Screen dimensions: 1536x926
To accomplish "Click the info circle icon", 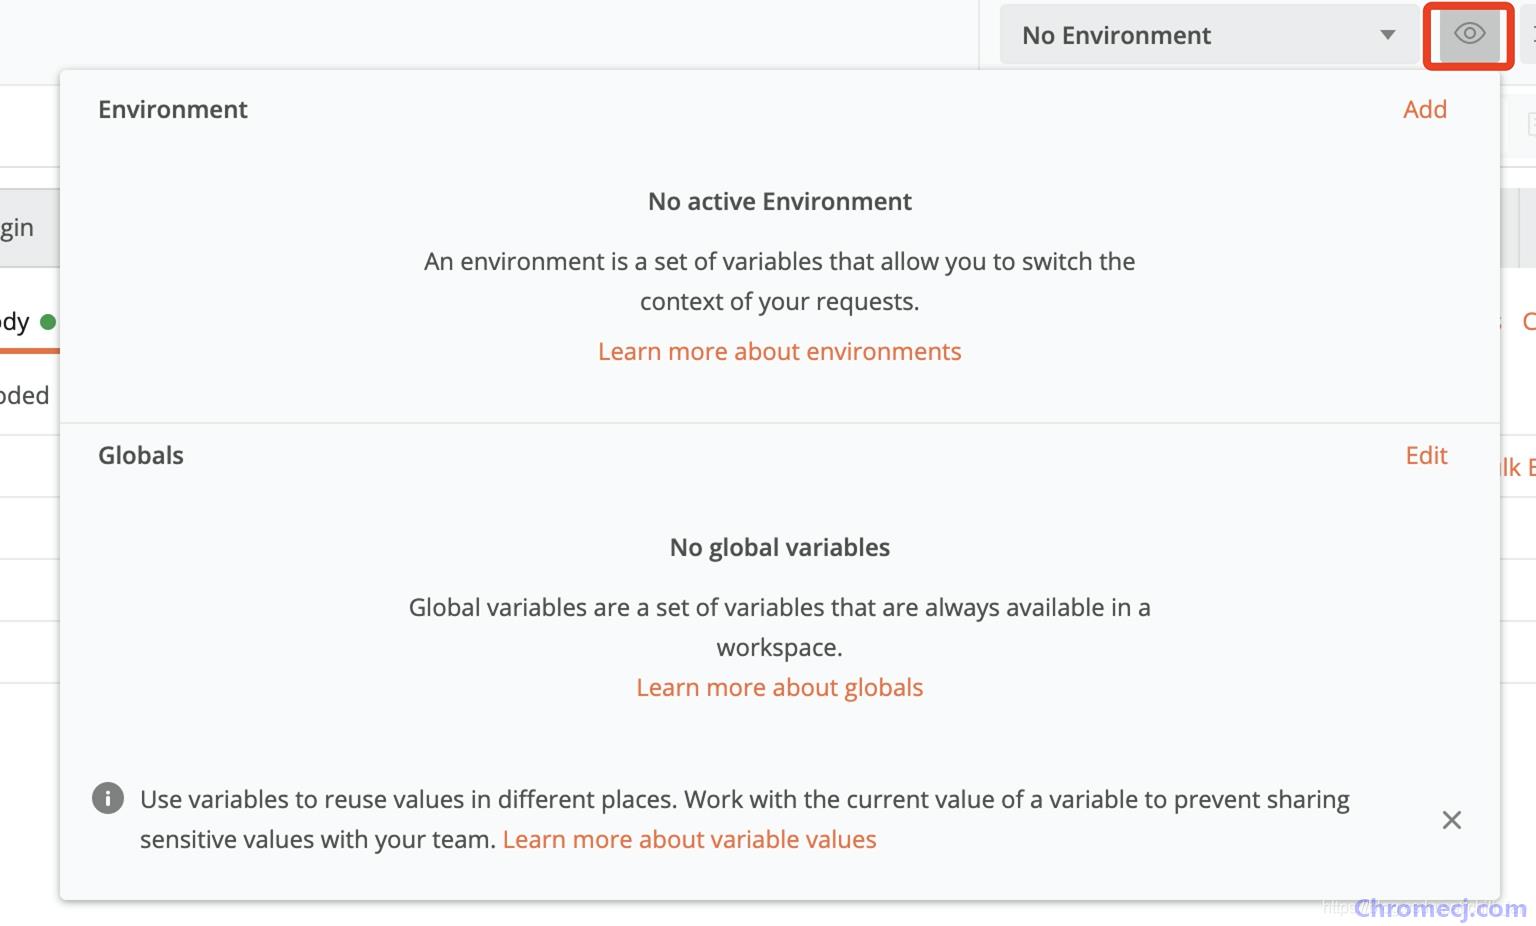I will [x=108, y=798].
